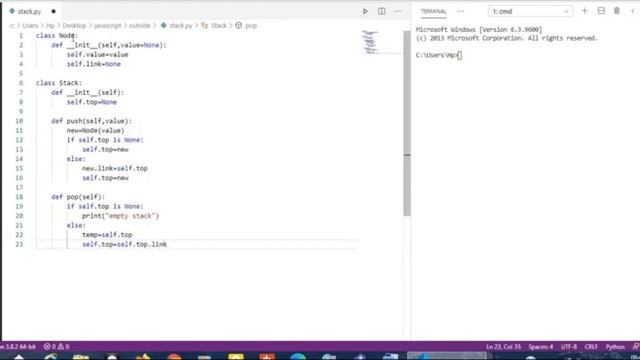This screenshot has height=360, width=640.
Task: Click the 'print("empty stack")' line
Action: (120, 216)
